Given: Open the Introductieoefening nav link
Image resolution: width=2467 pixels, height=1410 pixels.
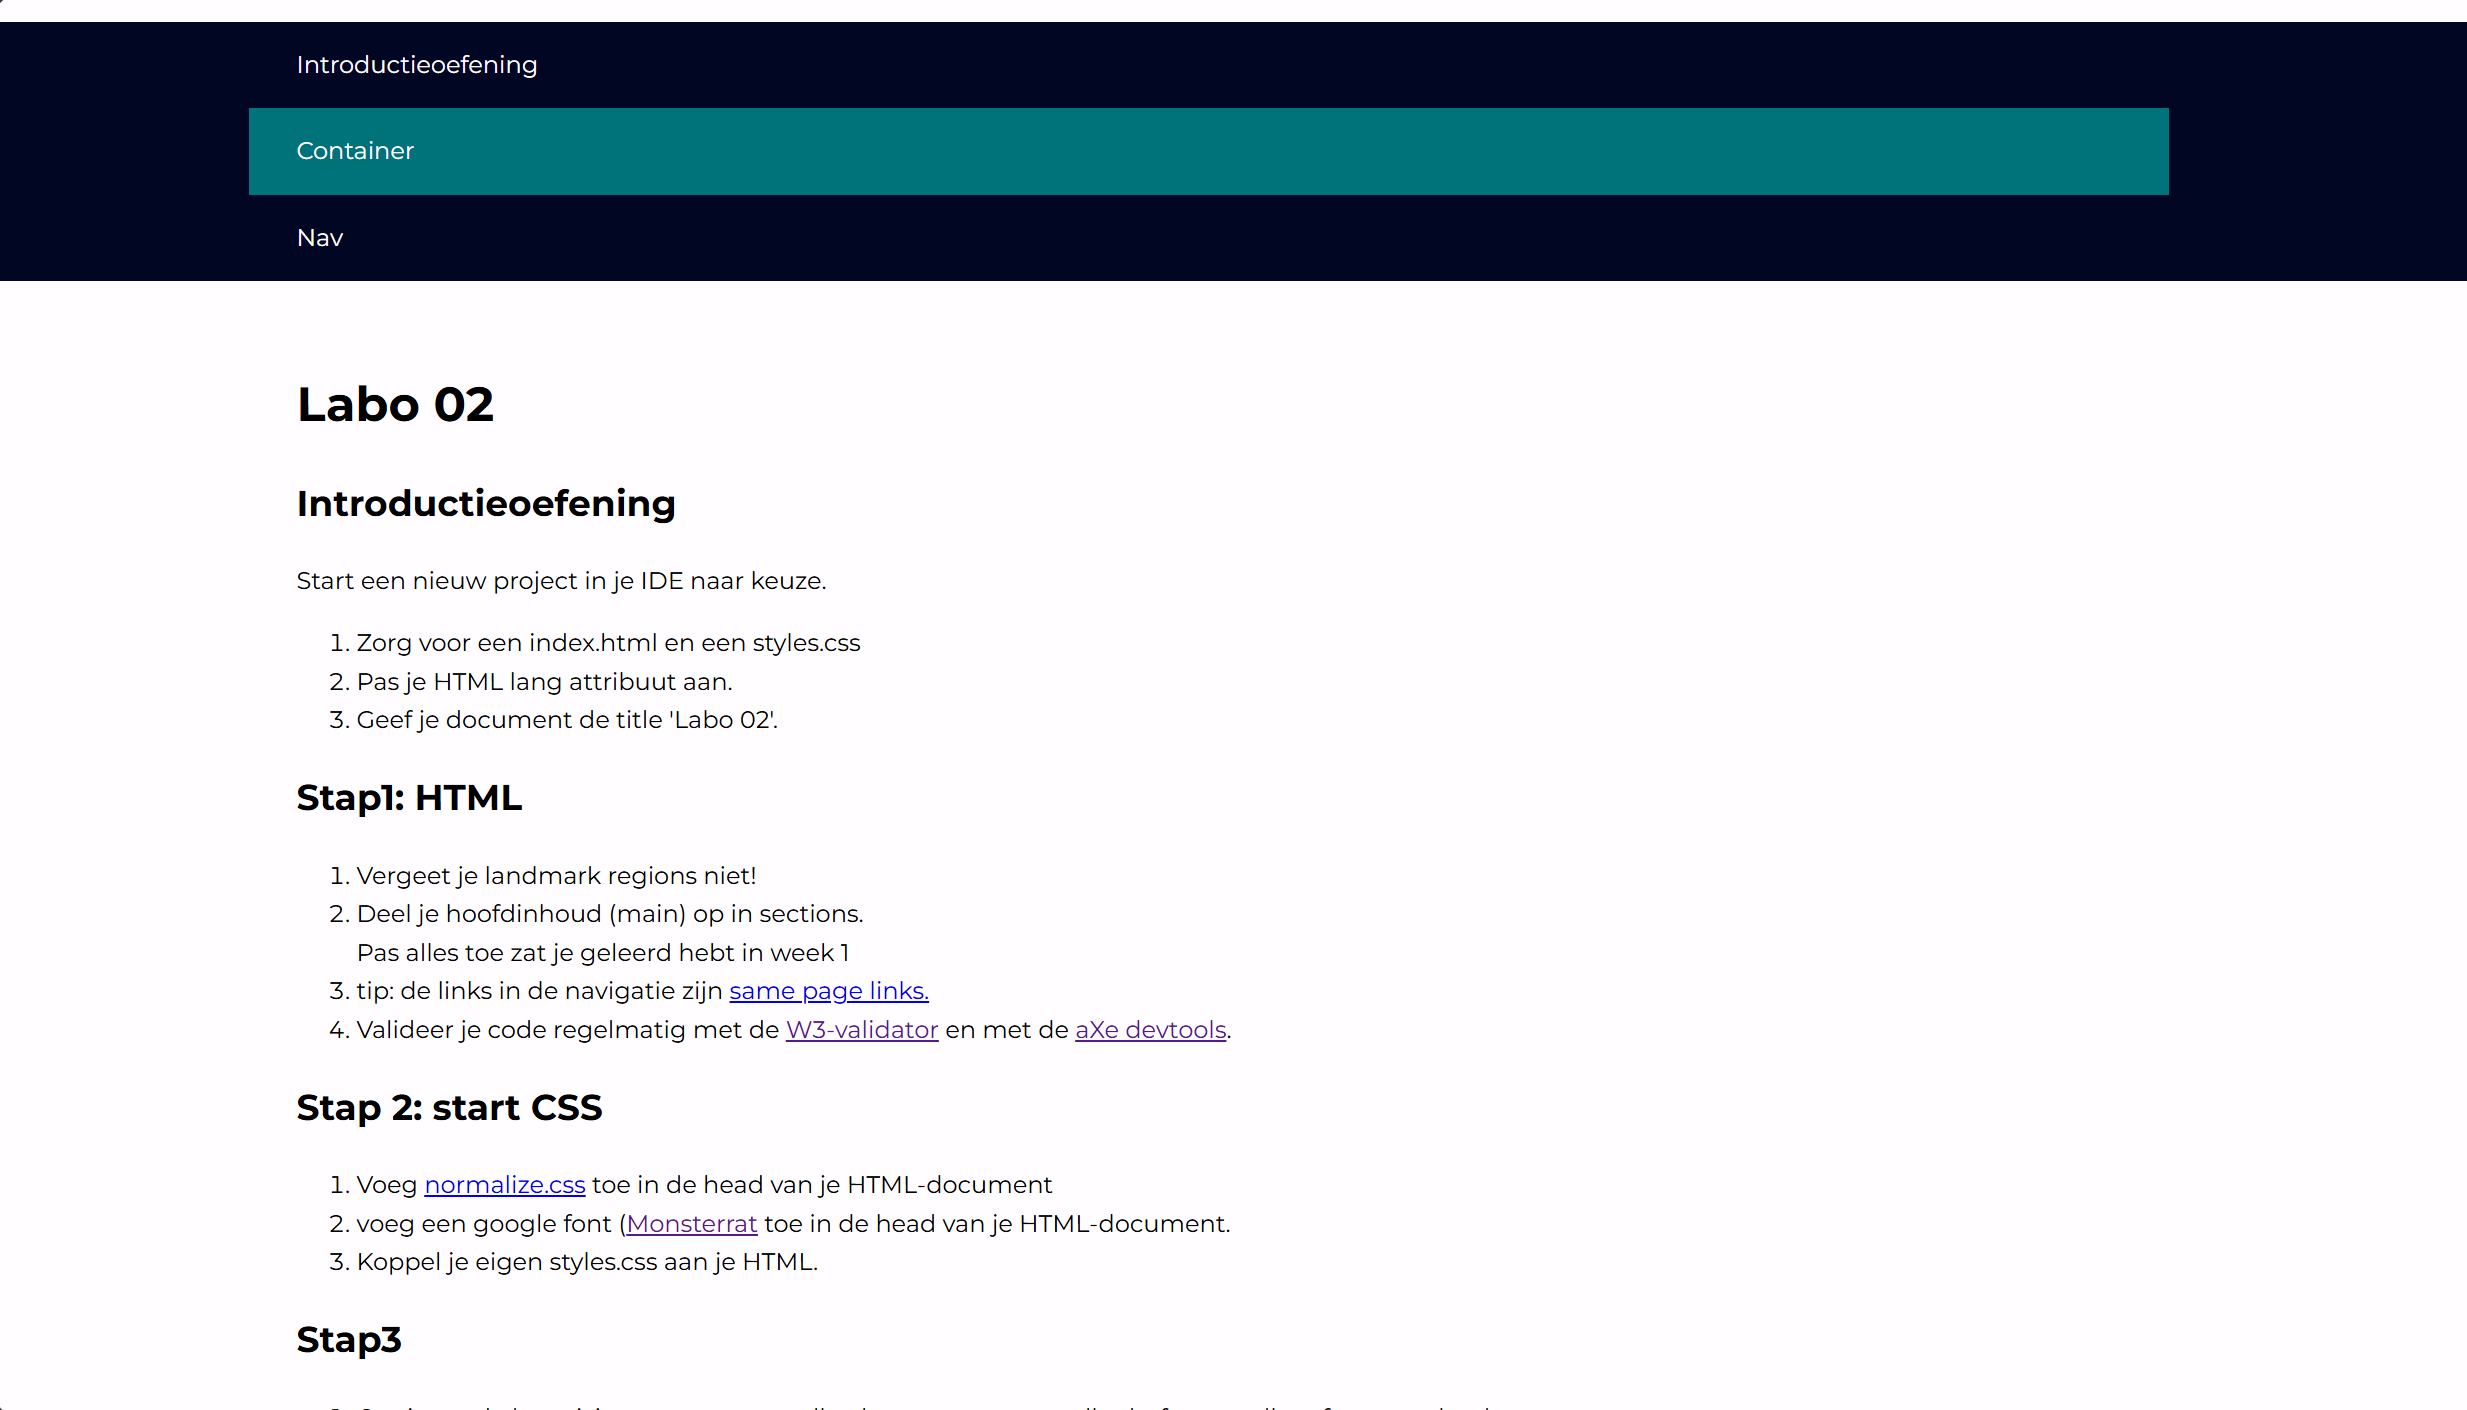Looking at the screenshot, I should point(417,65).
